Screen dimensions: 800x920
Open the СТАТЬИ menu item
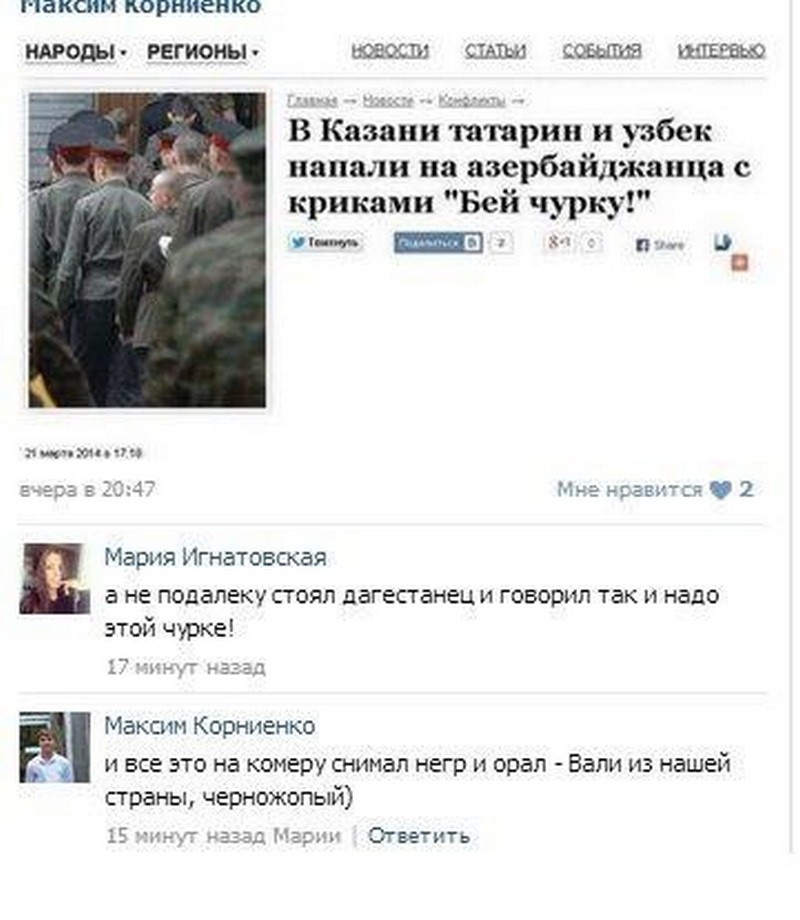click(495, 50)
